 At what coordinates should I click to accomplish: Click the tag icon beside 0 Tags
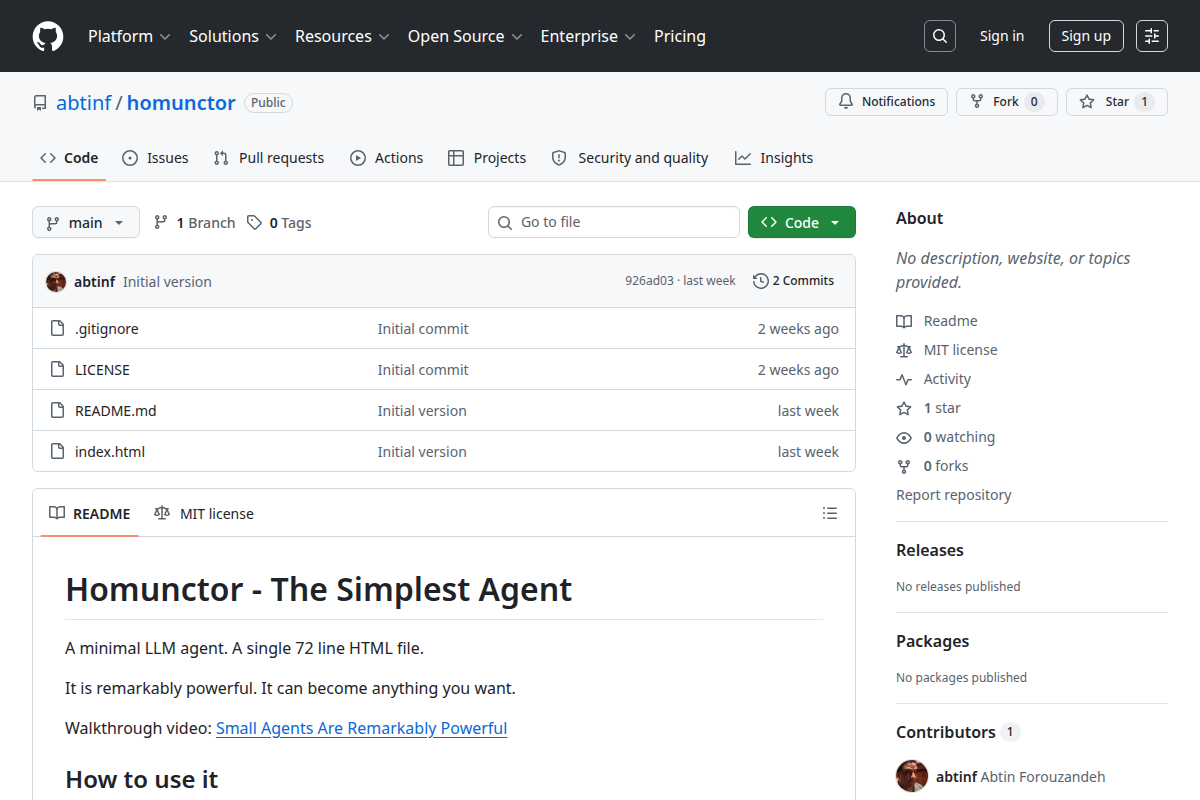pos(255,223)
